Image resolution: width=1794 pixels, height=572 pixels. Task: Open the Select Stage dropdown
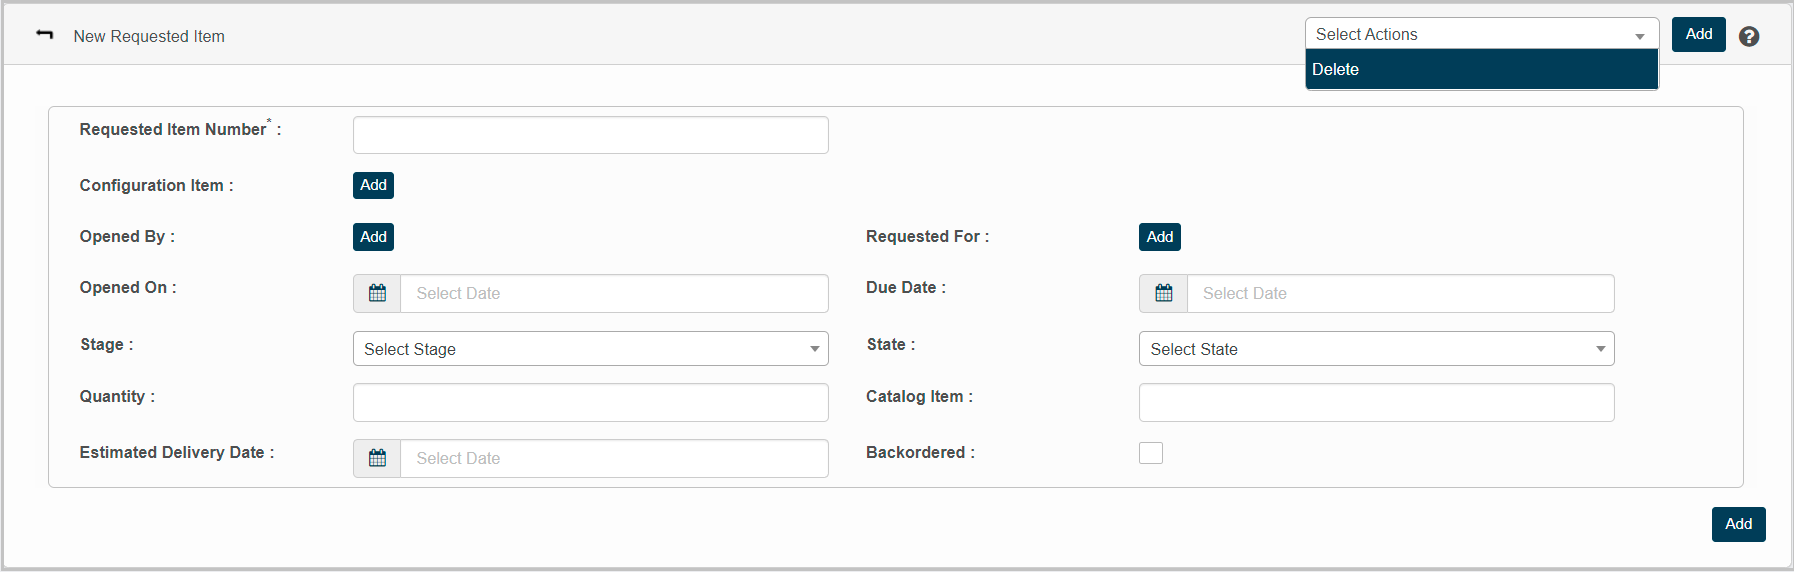point(590,349)
